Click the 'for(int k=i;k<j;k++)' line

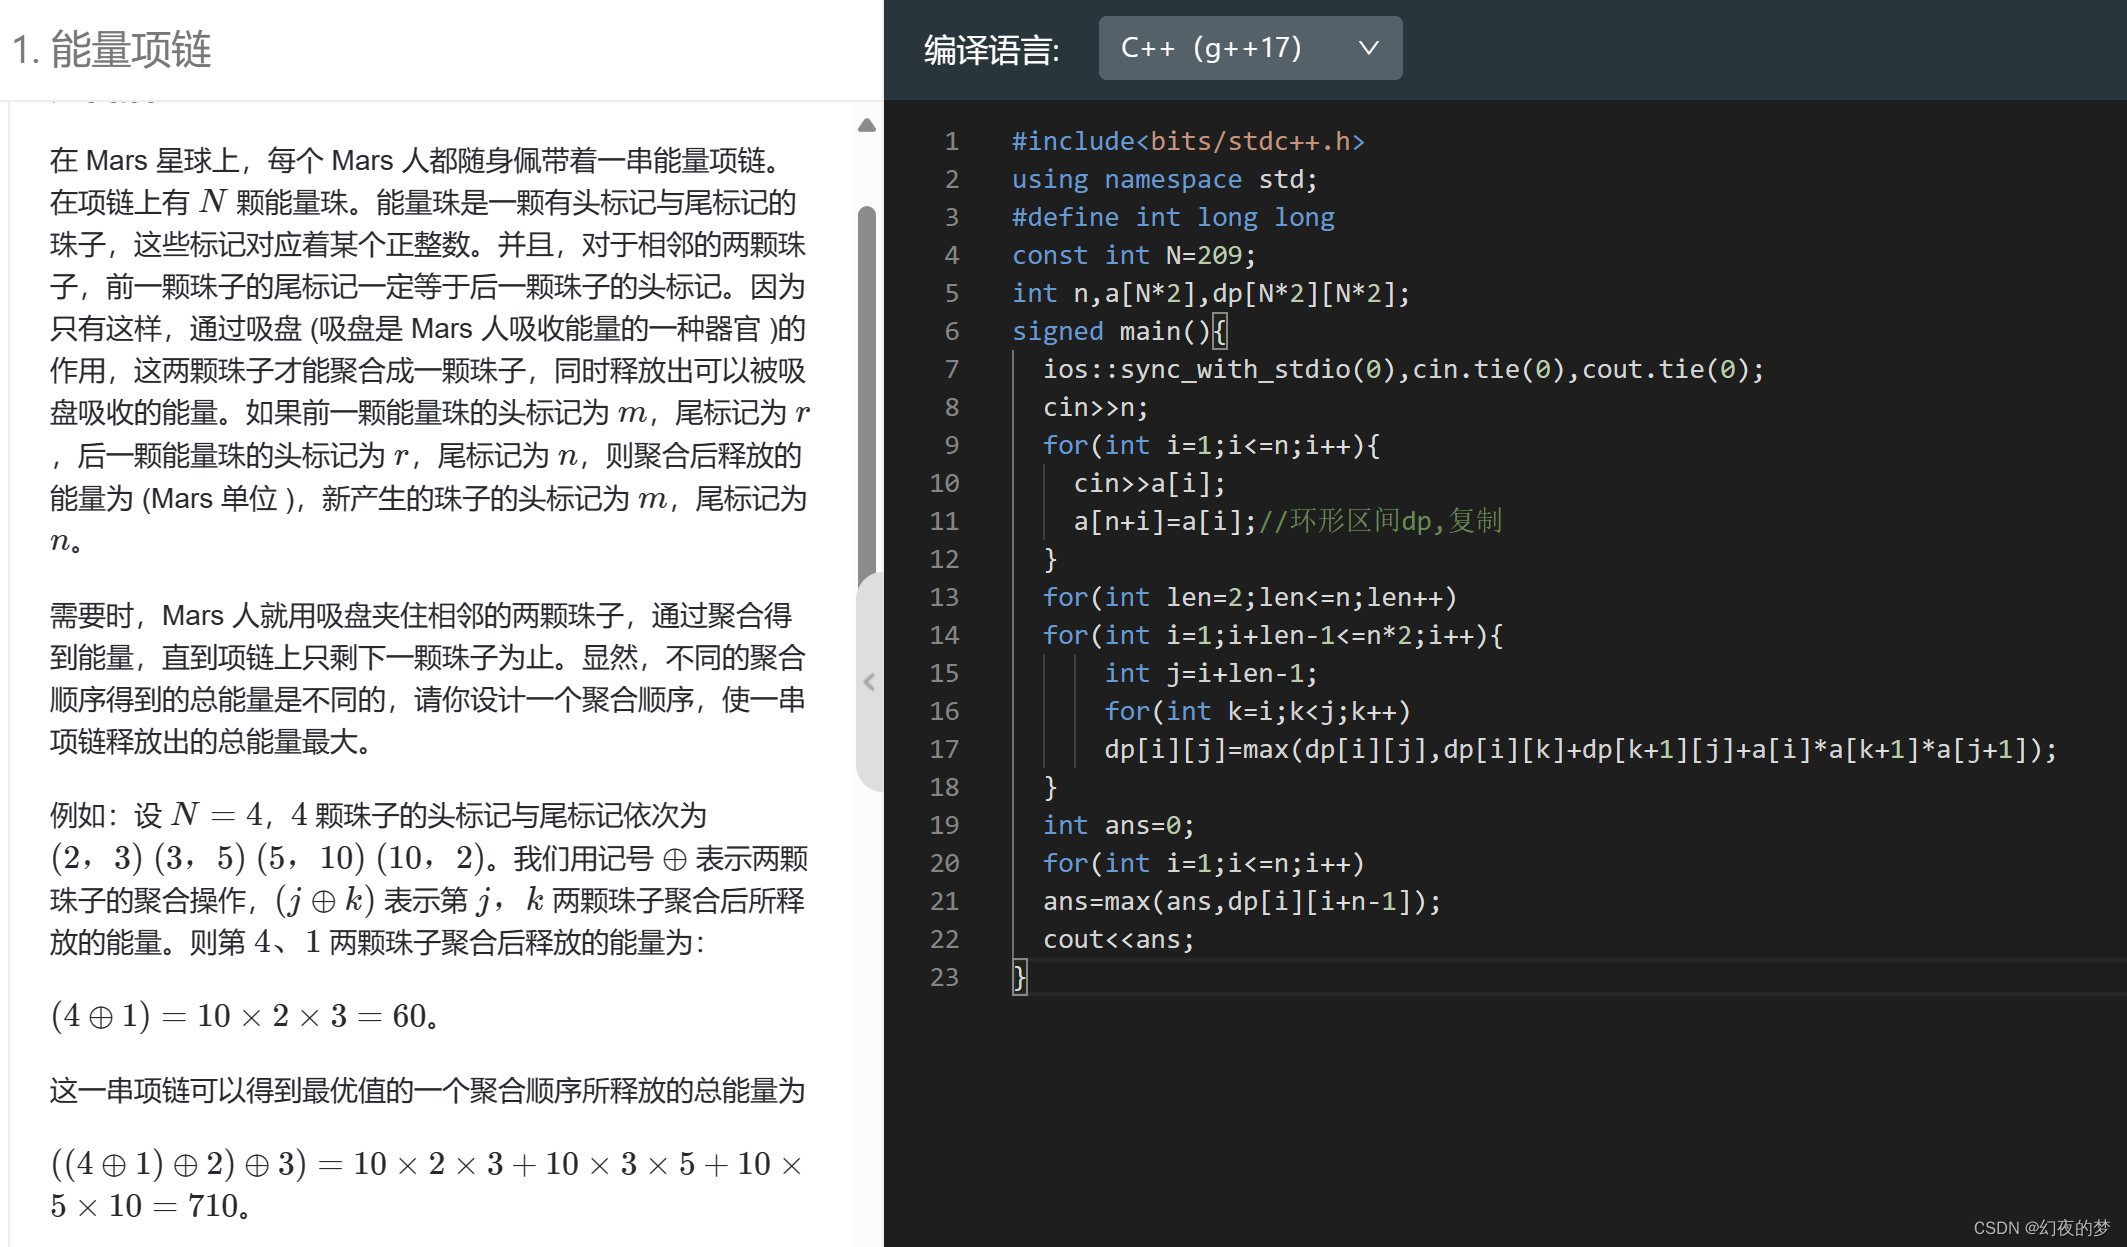(1257, 711)
